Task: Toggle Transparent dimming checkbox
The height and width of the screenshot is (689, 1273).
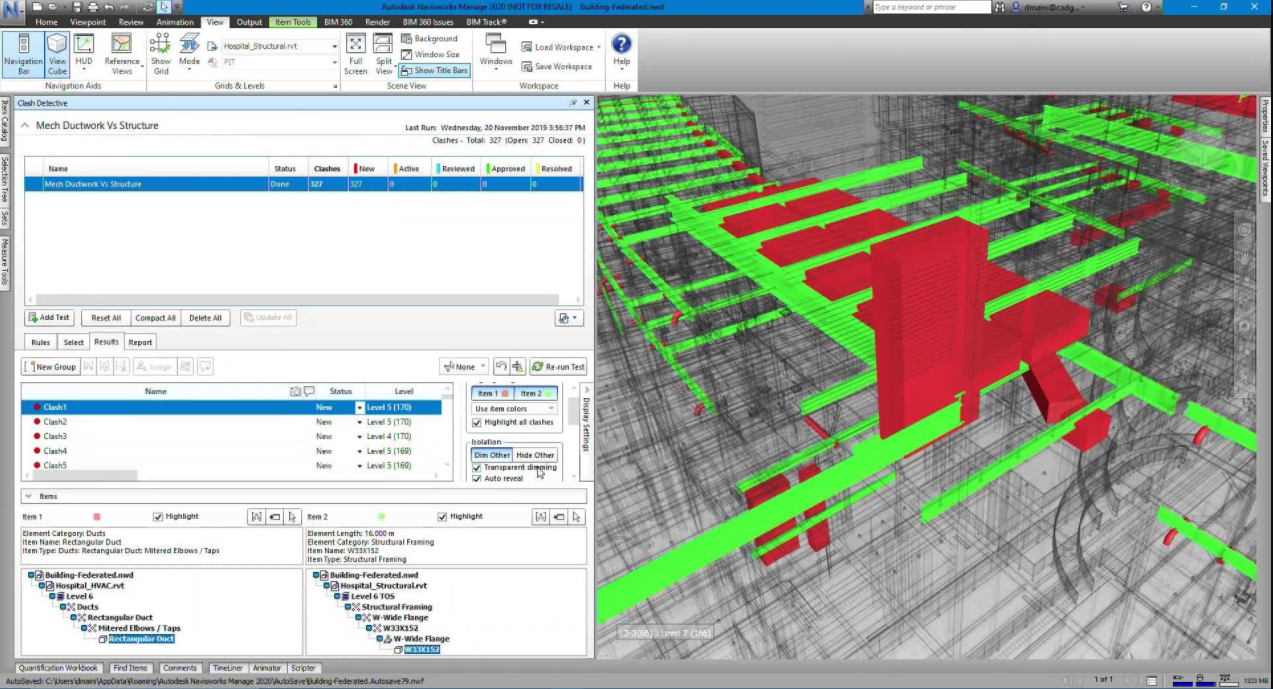Action: click(x=477, y=468)
